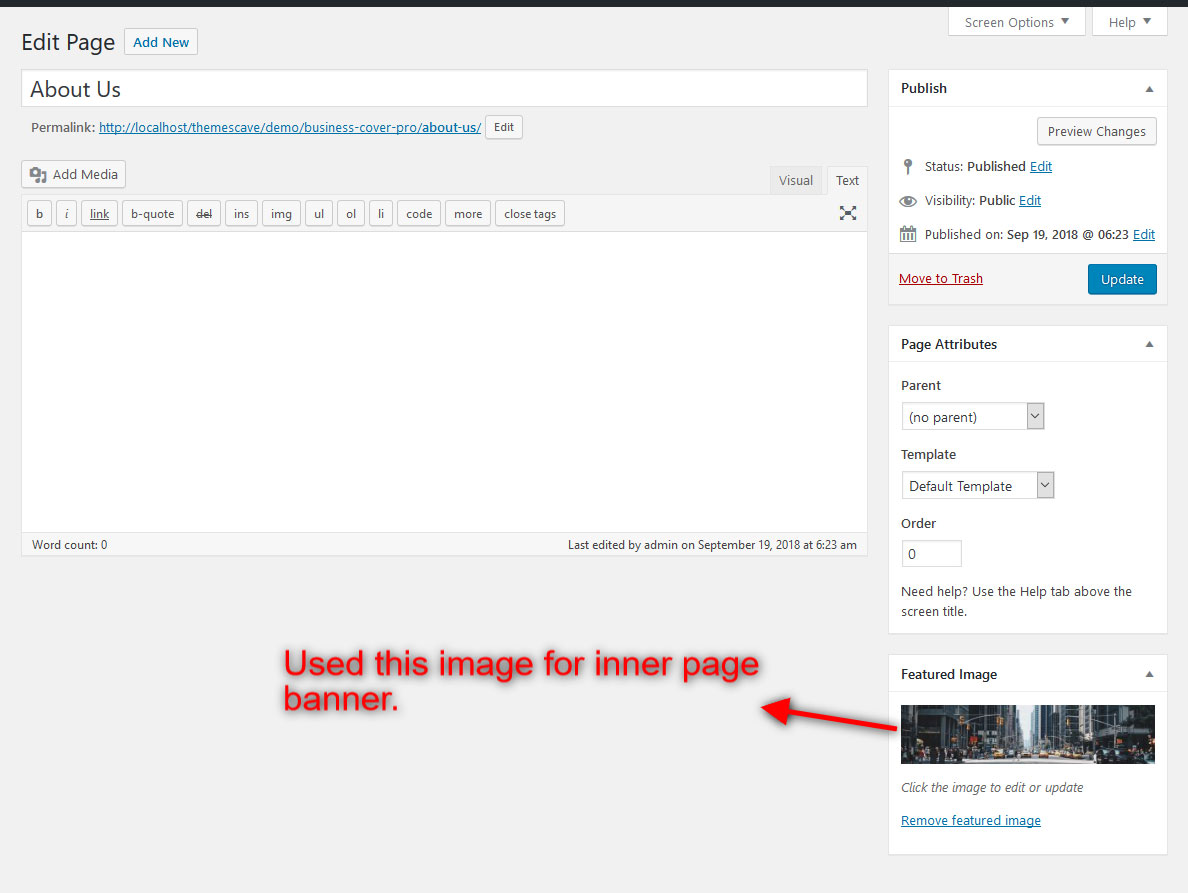Insert italic tag with i button

pyautogui.click(x=67, y=214)
